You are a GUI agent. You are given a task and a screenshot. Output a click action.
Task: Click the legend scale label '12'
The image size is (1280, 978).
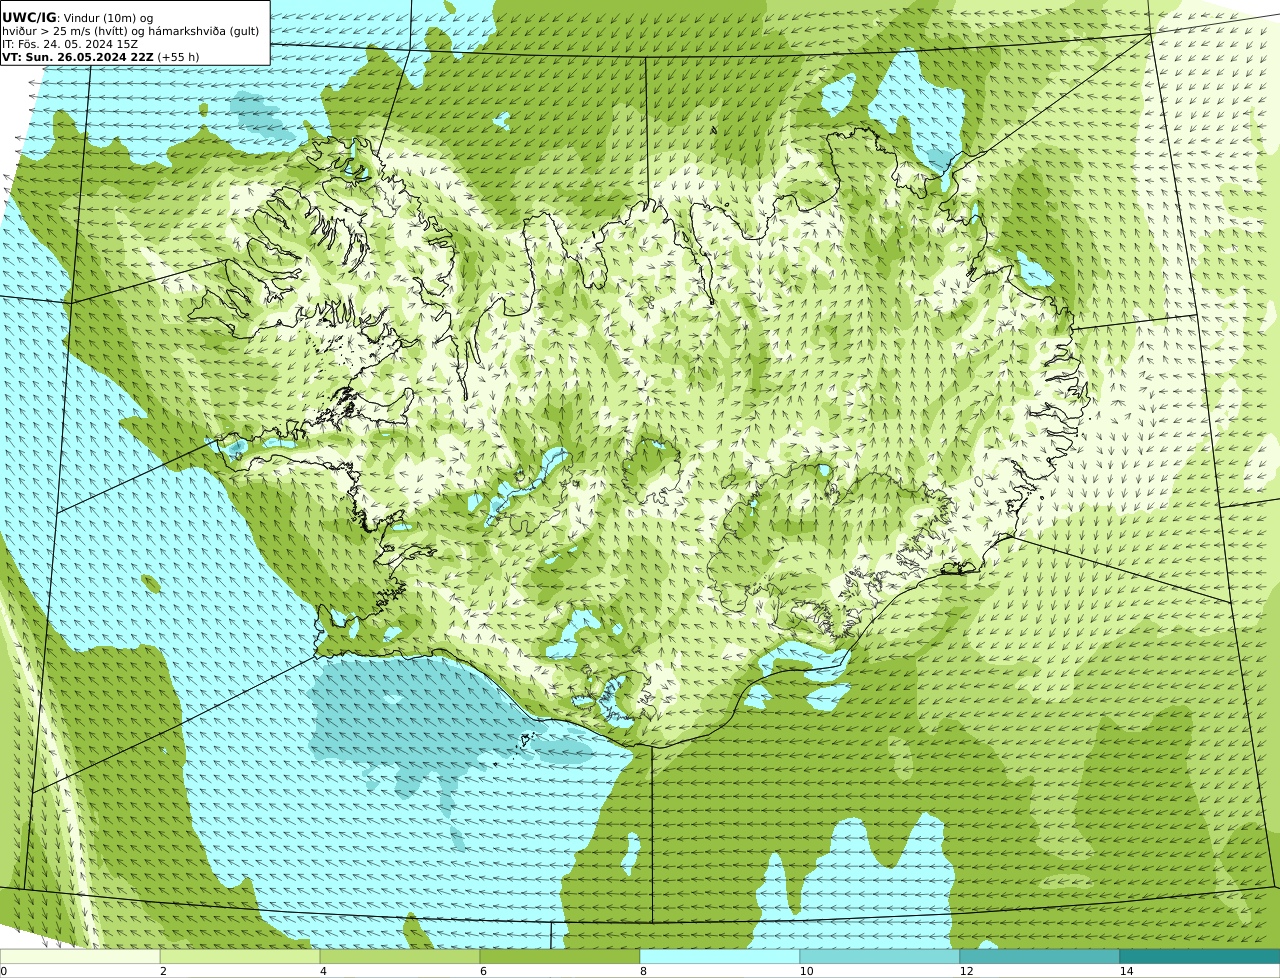pos(966,971)
